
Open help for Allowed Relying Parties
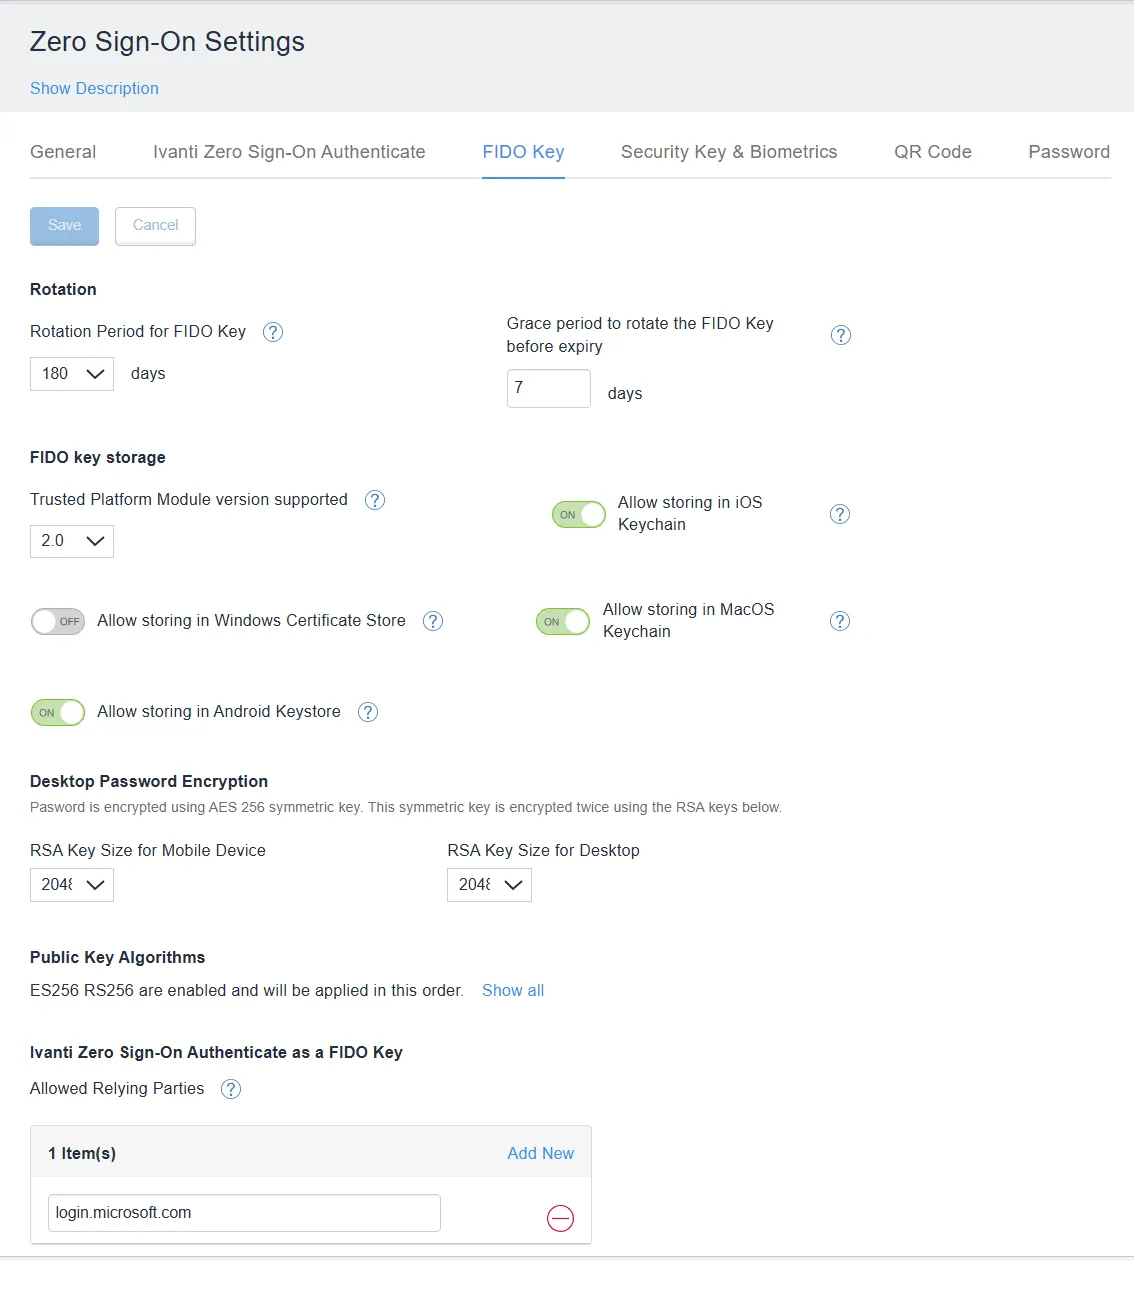231,1089
